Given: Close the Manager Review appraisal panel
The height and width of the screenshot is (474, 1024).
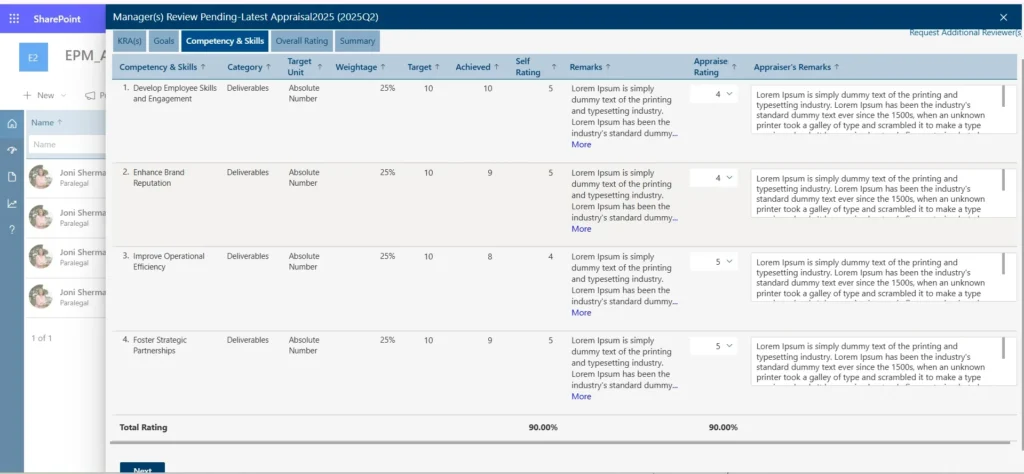Looking at the screenshot, I should pyautogui.click(x=1003, y=18).
